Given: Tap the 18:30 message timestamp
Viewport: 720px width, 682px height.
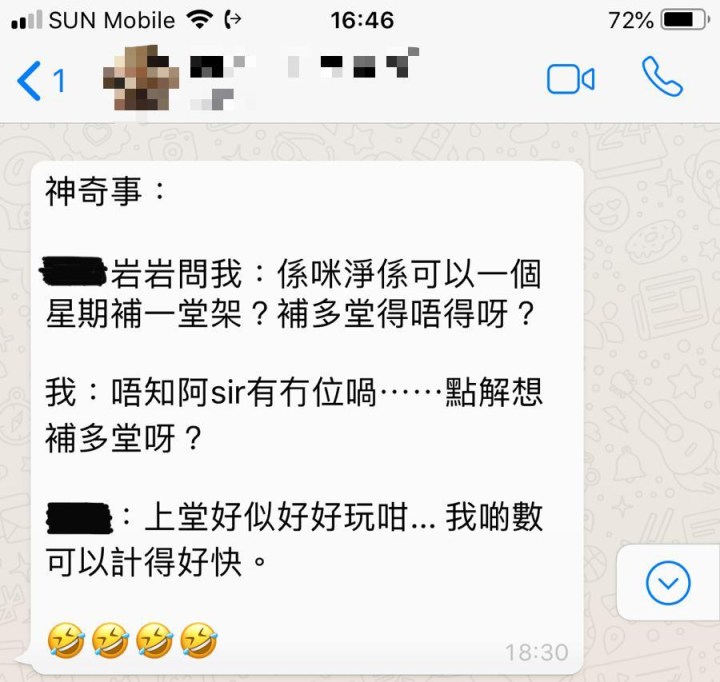Looking at the screenshot, I should pos(537,652).
